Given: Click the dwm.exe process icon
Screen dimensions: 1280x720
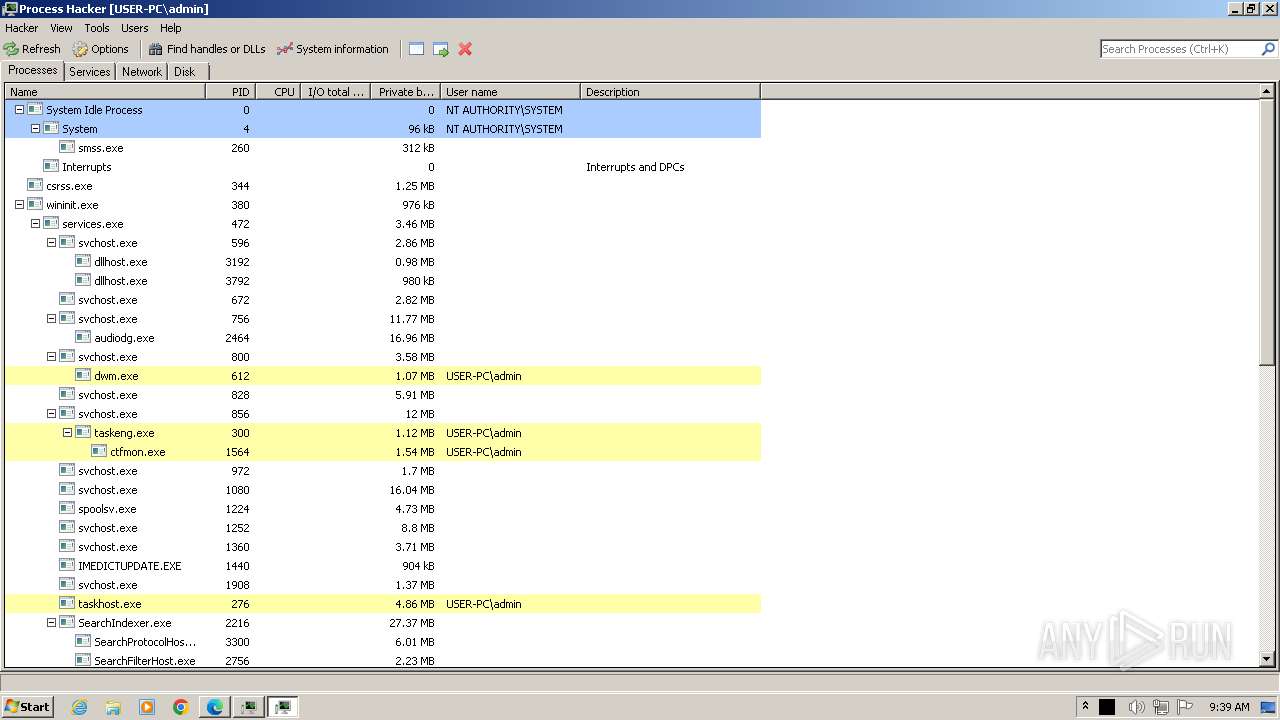Looking at the screenshot, I should click(x=83, y=376).
